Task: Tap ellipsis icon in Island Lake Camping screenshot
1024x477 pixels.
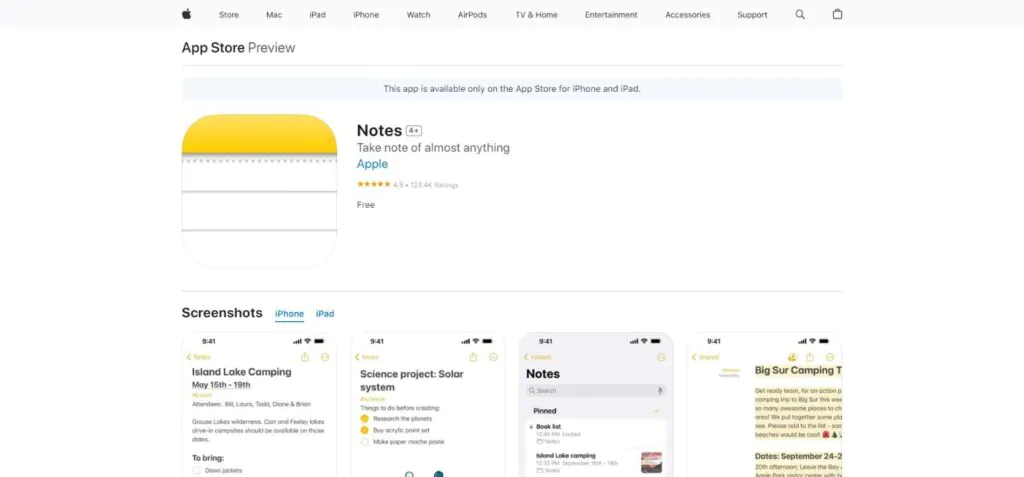Action: point(325,357)
